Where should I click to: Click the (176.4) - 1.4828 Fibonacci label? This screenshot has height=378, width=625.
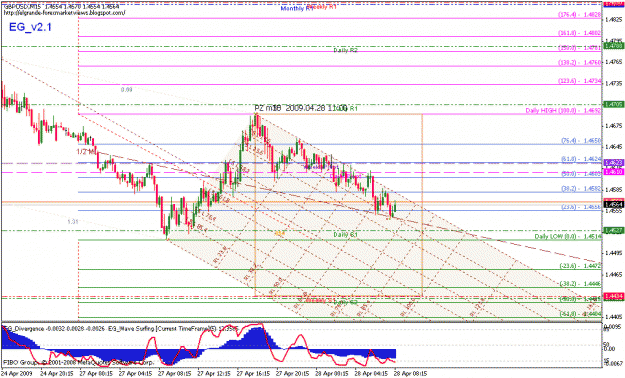pos(579,15)
